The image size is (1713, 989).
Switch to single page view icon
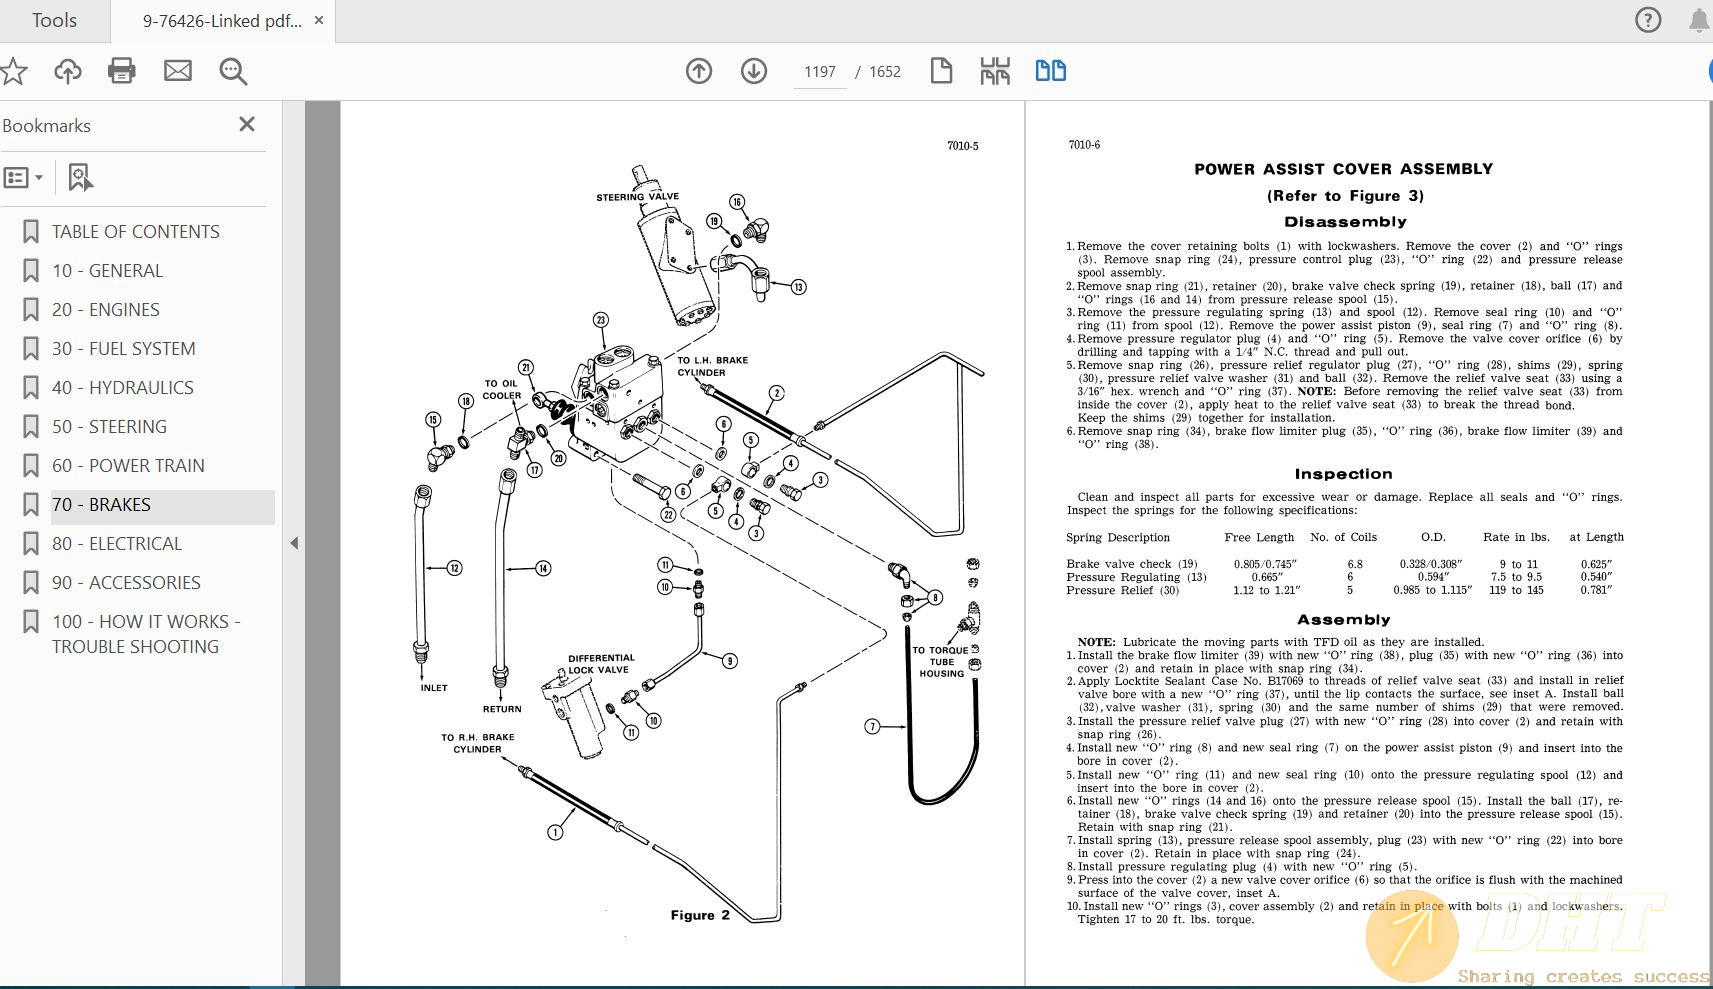(x=941, y=71)
